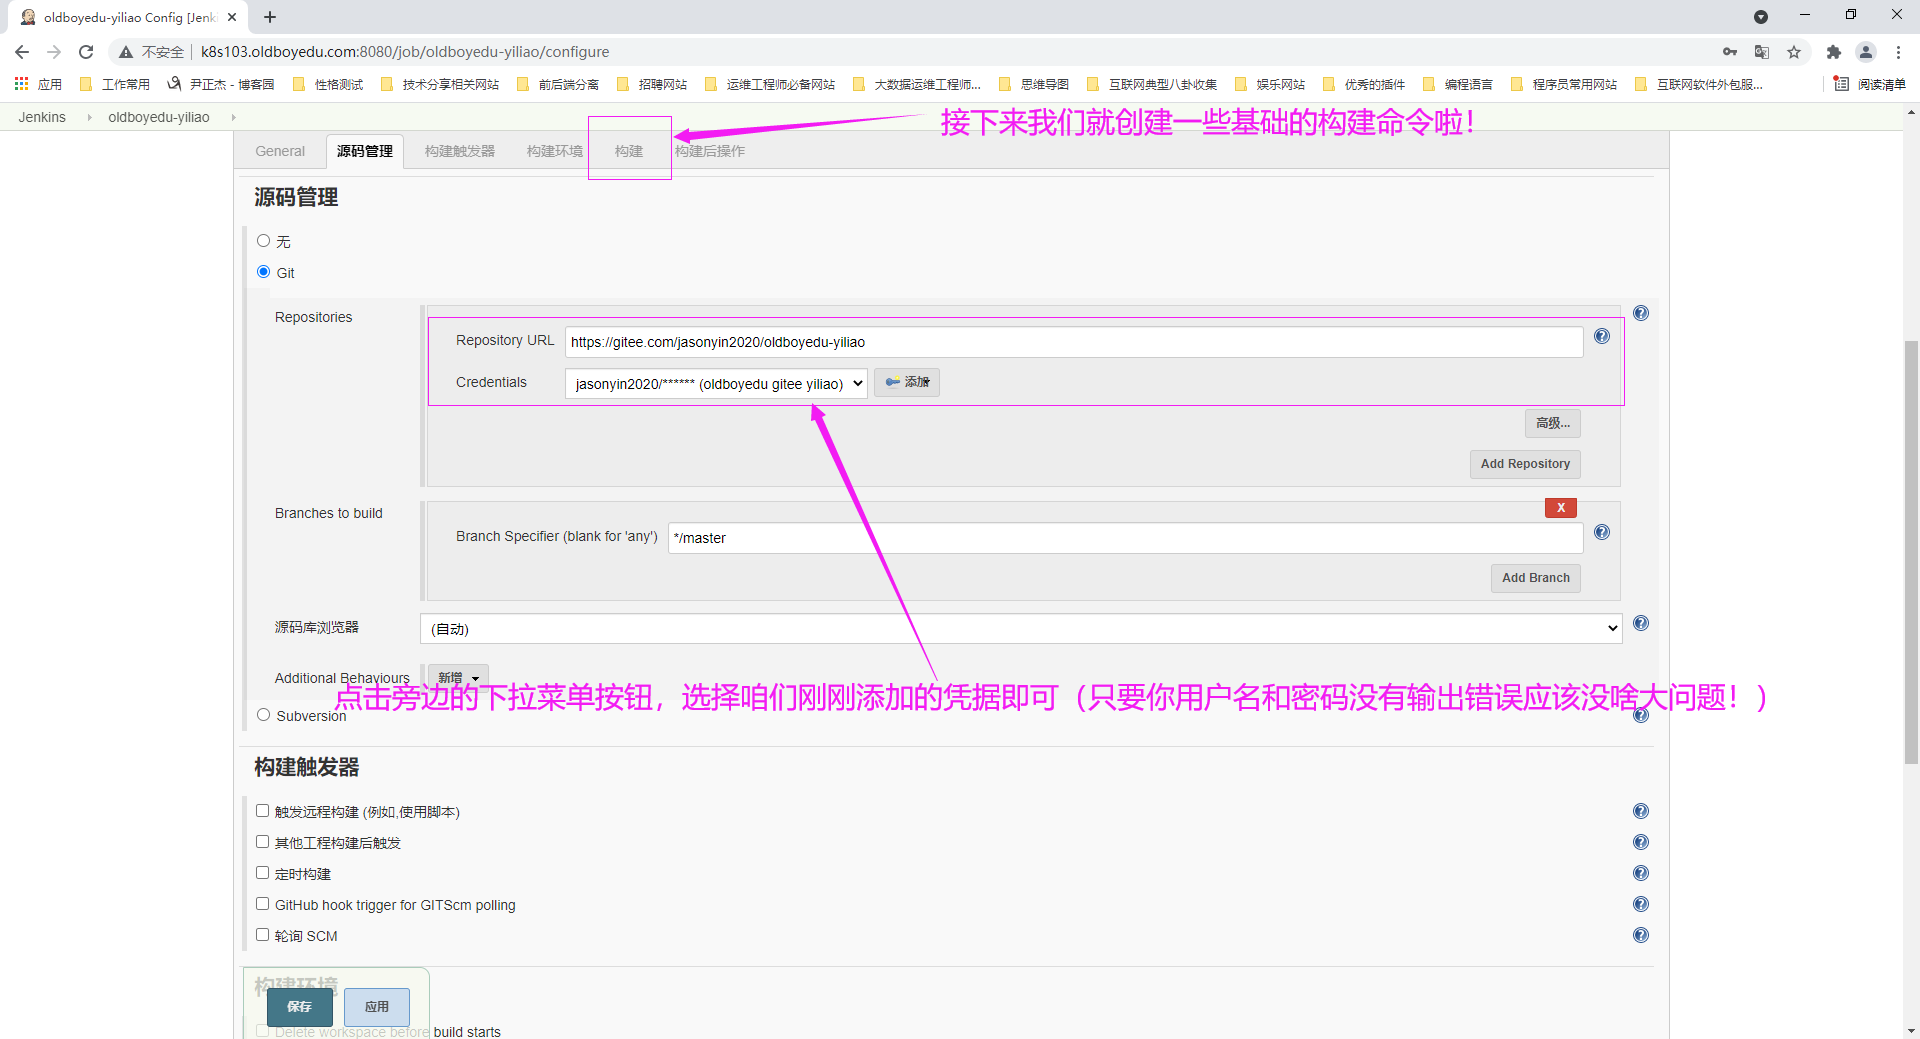This screenshot has width=1920, height=1039.
Task: Click help icon for 轮询 SCM option
Action: click(1641, 936)
